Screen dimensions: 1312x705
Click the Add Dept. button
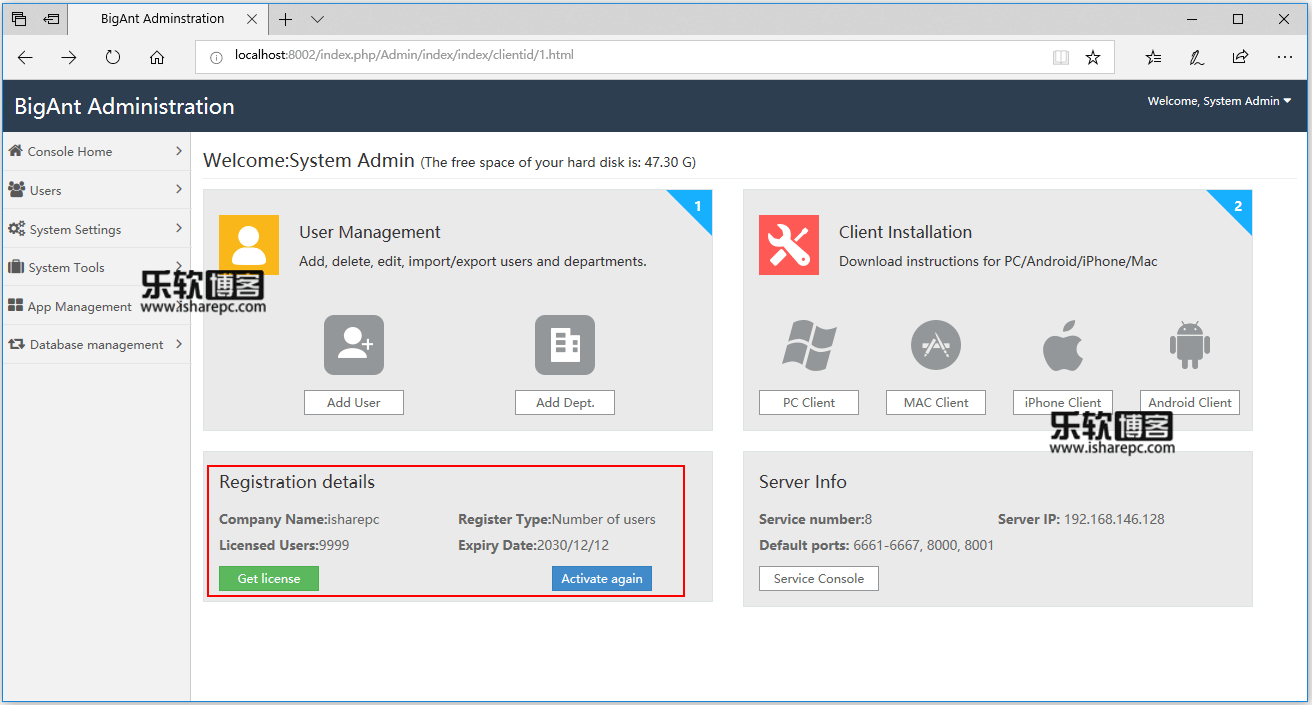pos(565,402)
